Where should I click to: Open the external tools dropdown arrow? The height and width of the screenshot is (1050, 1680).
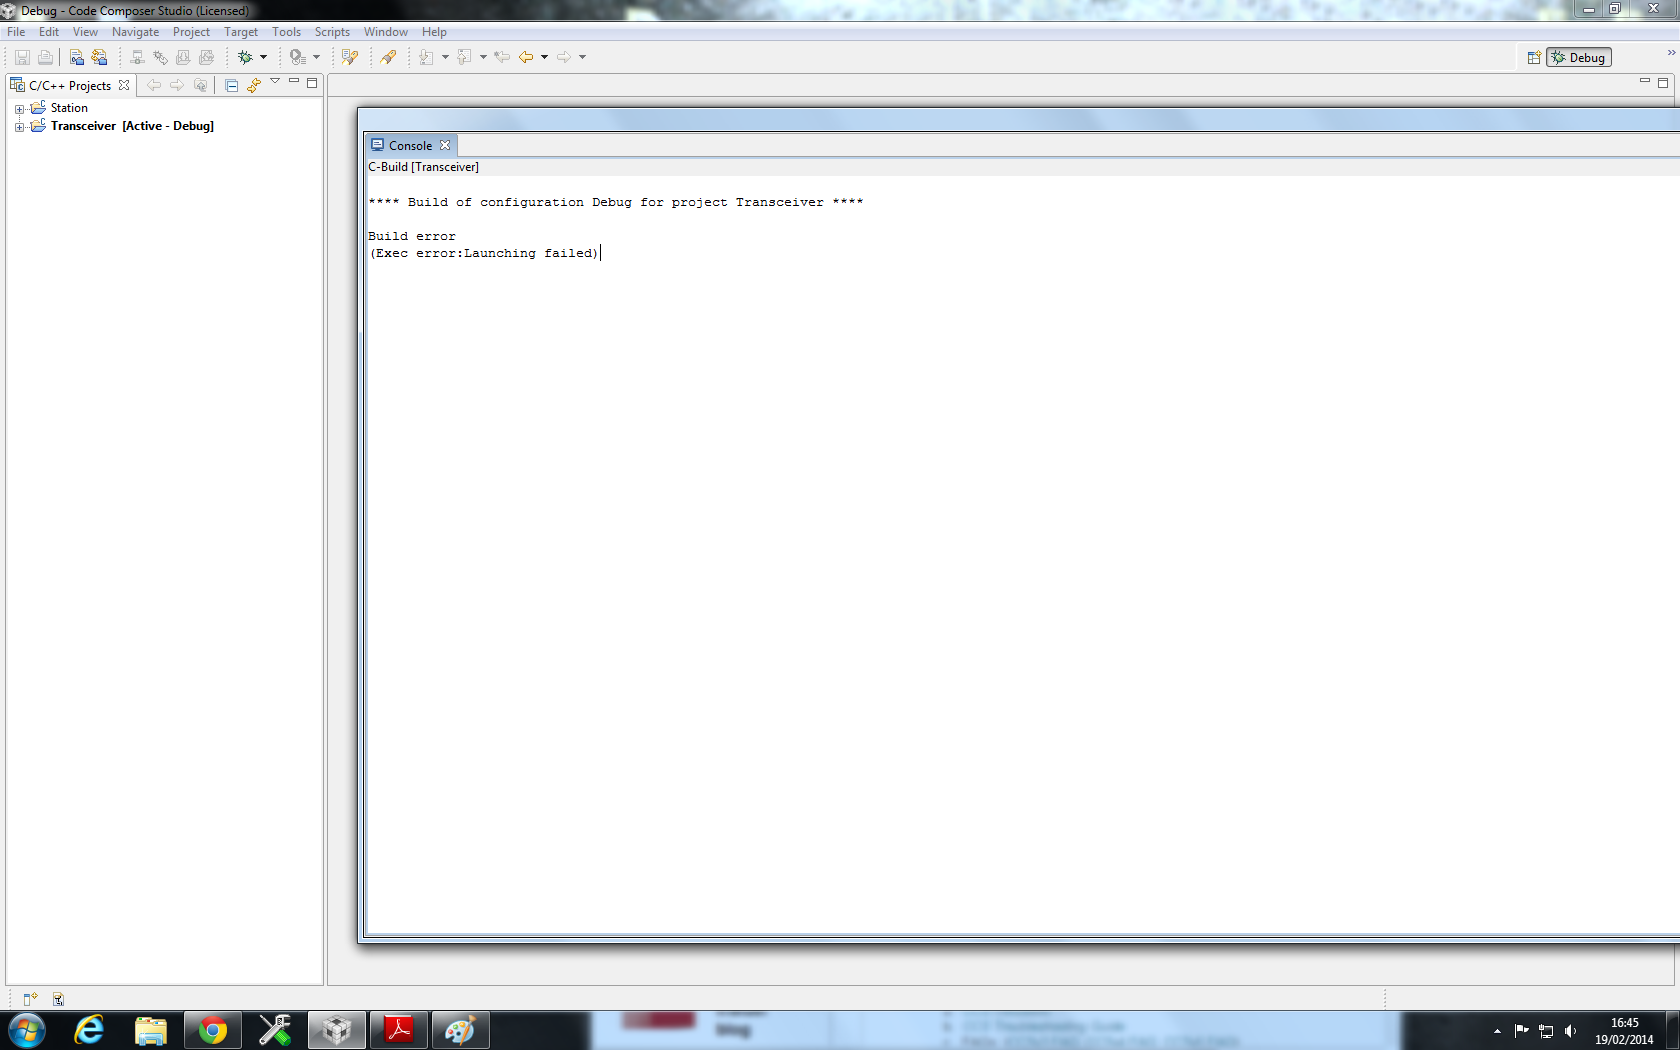[317, 57]
